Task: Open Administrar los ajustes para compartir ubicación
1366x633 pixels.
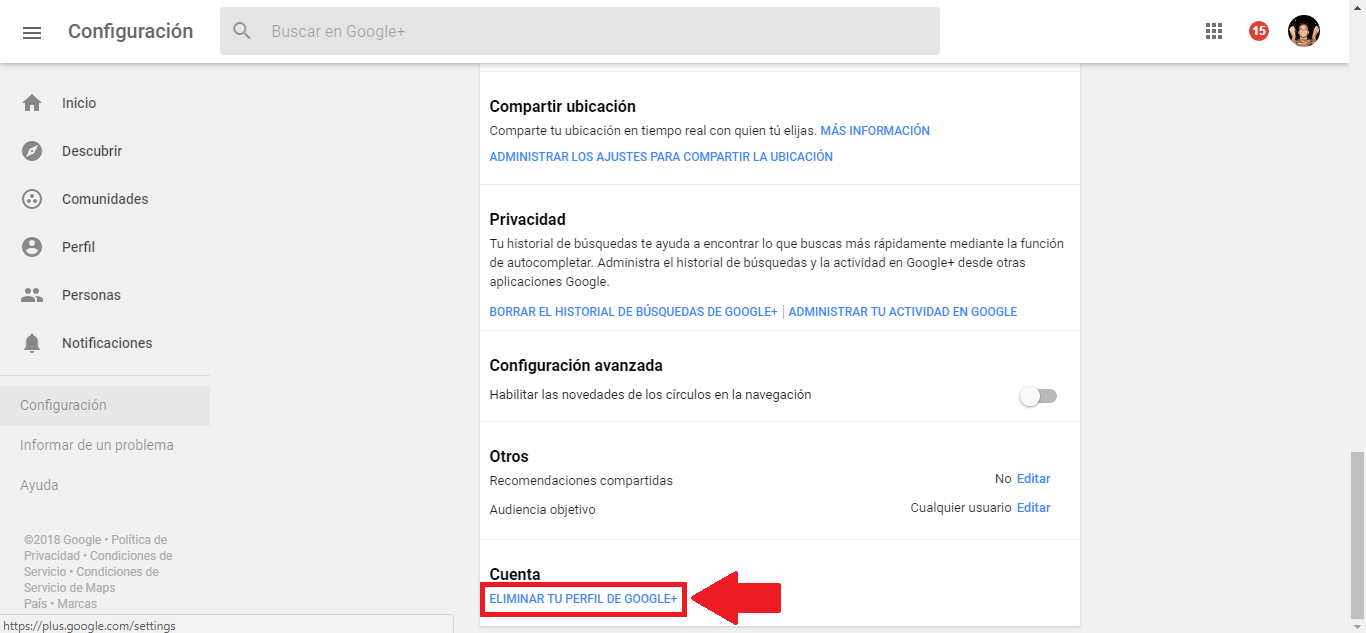Action: 661,157
